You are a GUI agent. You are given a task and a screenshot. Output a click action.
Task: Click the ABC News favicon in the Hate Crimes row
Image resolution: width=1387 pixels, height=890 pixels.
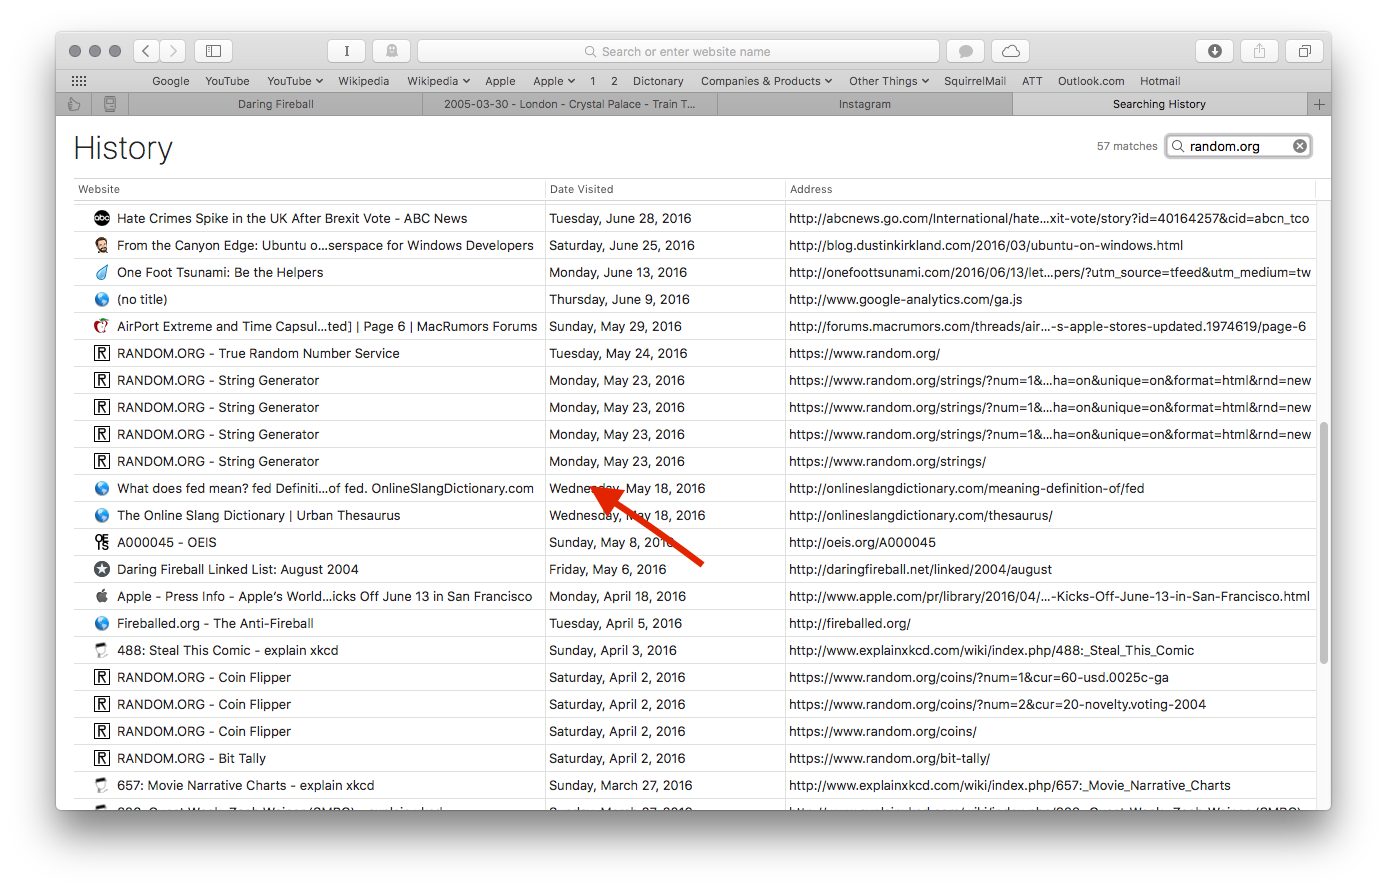pos(102,218)
